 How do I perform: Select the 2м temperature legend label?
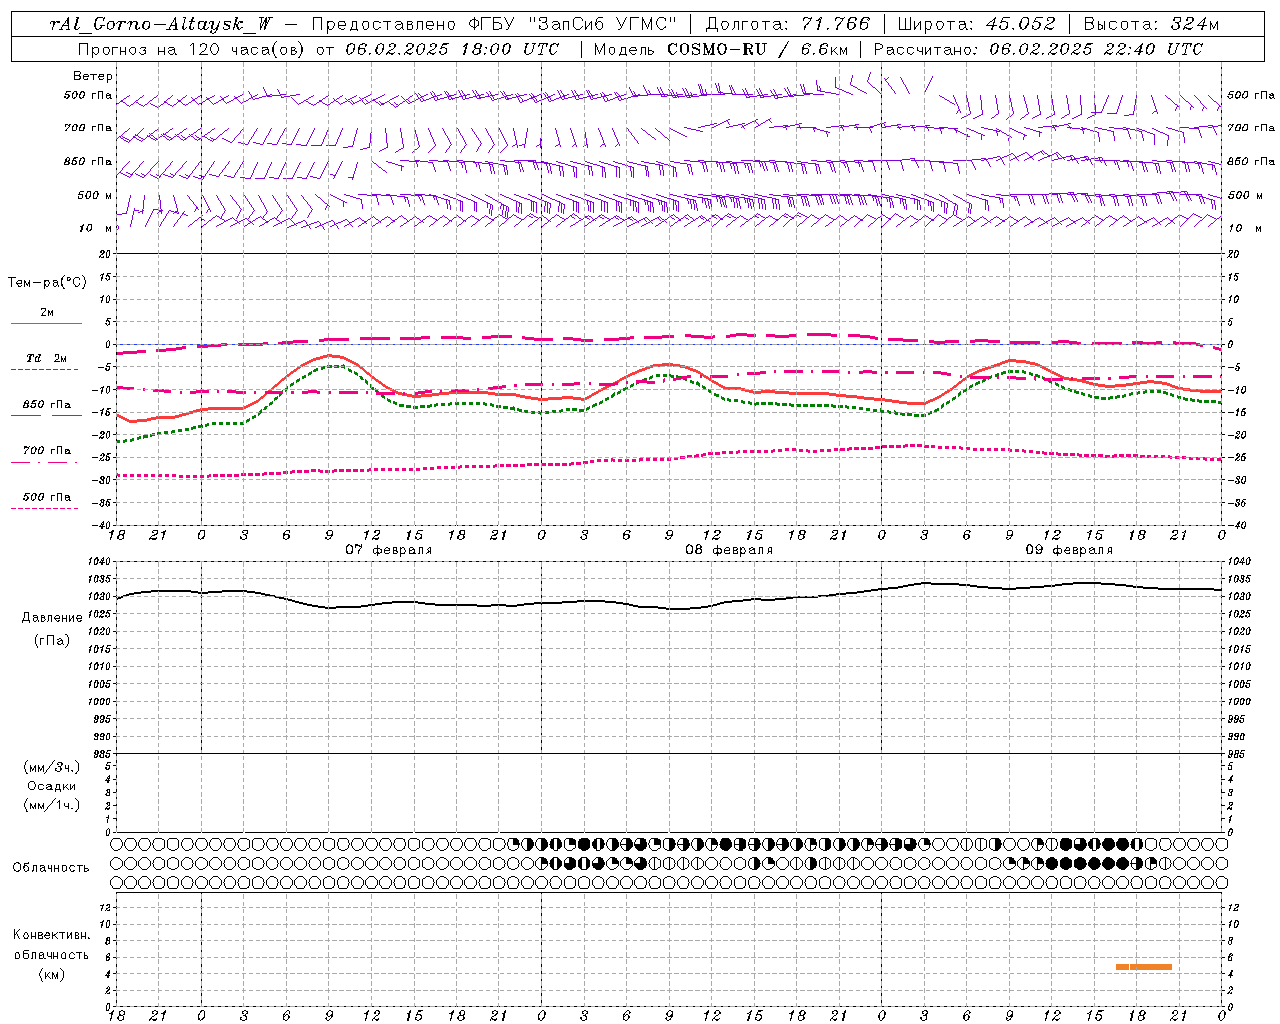click(47, 312)
